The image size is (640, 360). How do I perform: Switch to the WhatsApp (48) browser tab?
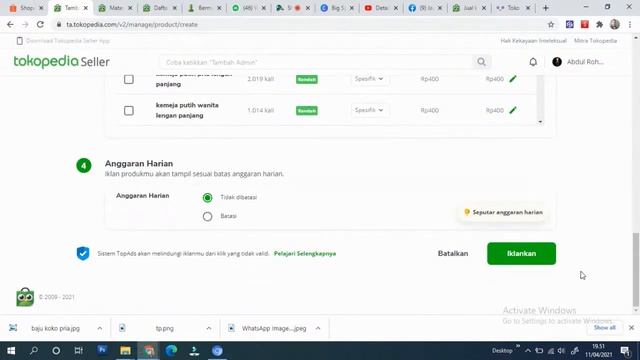pyautogui.click(x=248, y=8)
